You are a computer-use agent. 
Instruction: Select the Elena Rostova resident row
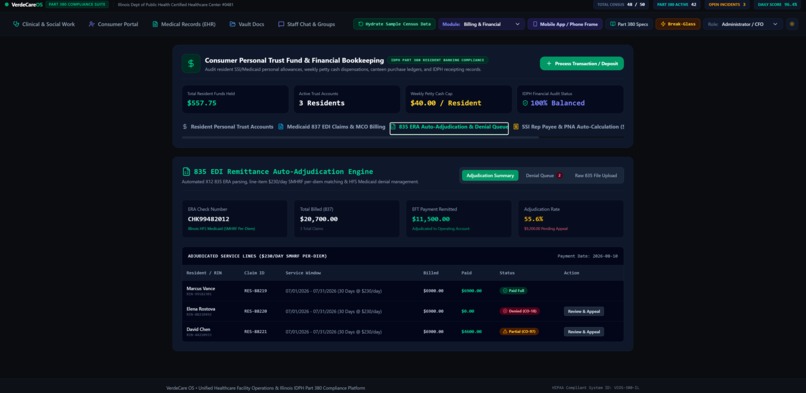pyautogui.click(x=402, y=311)
